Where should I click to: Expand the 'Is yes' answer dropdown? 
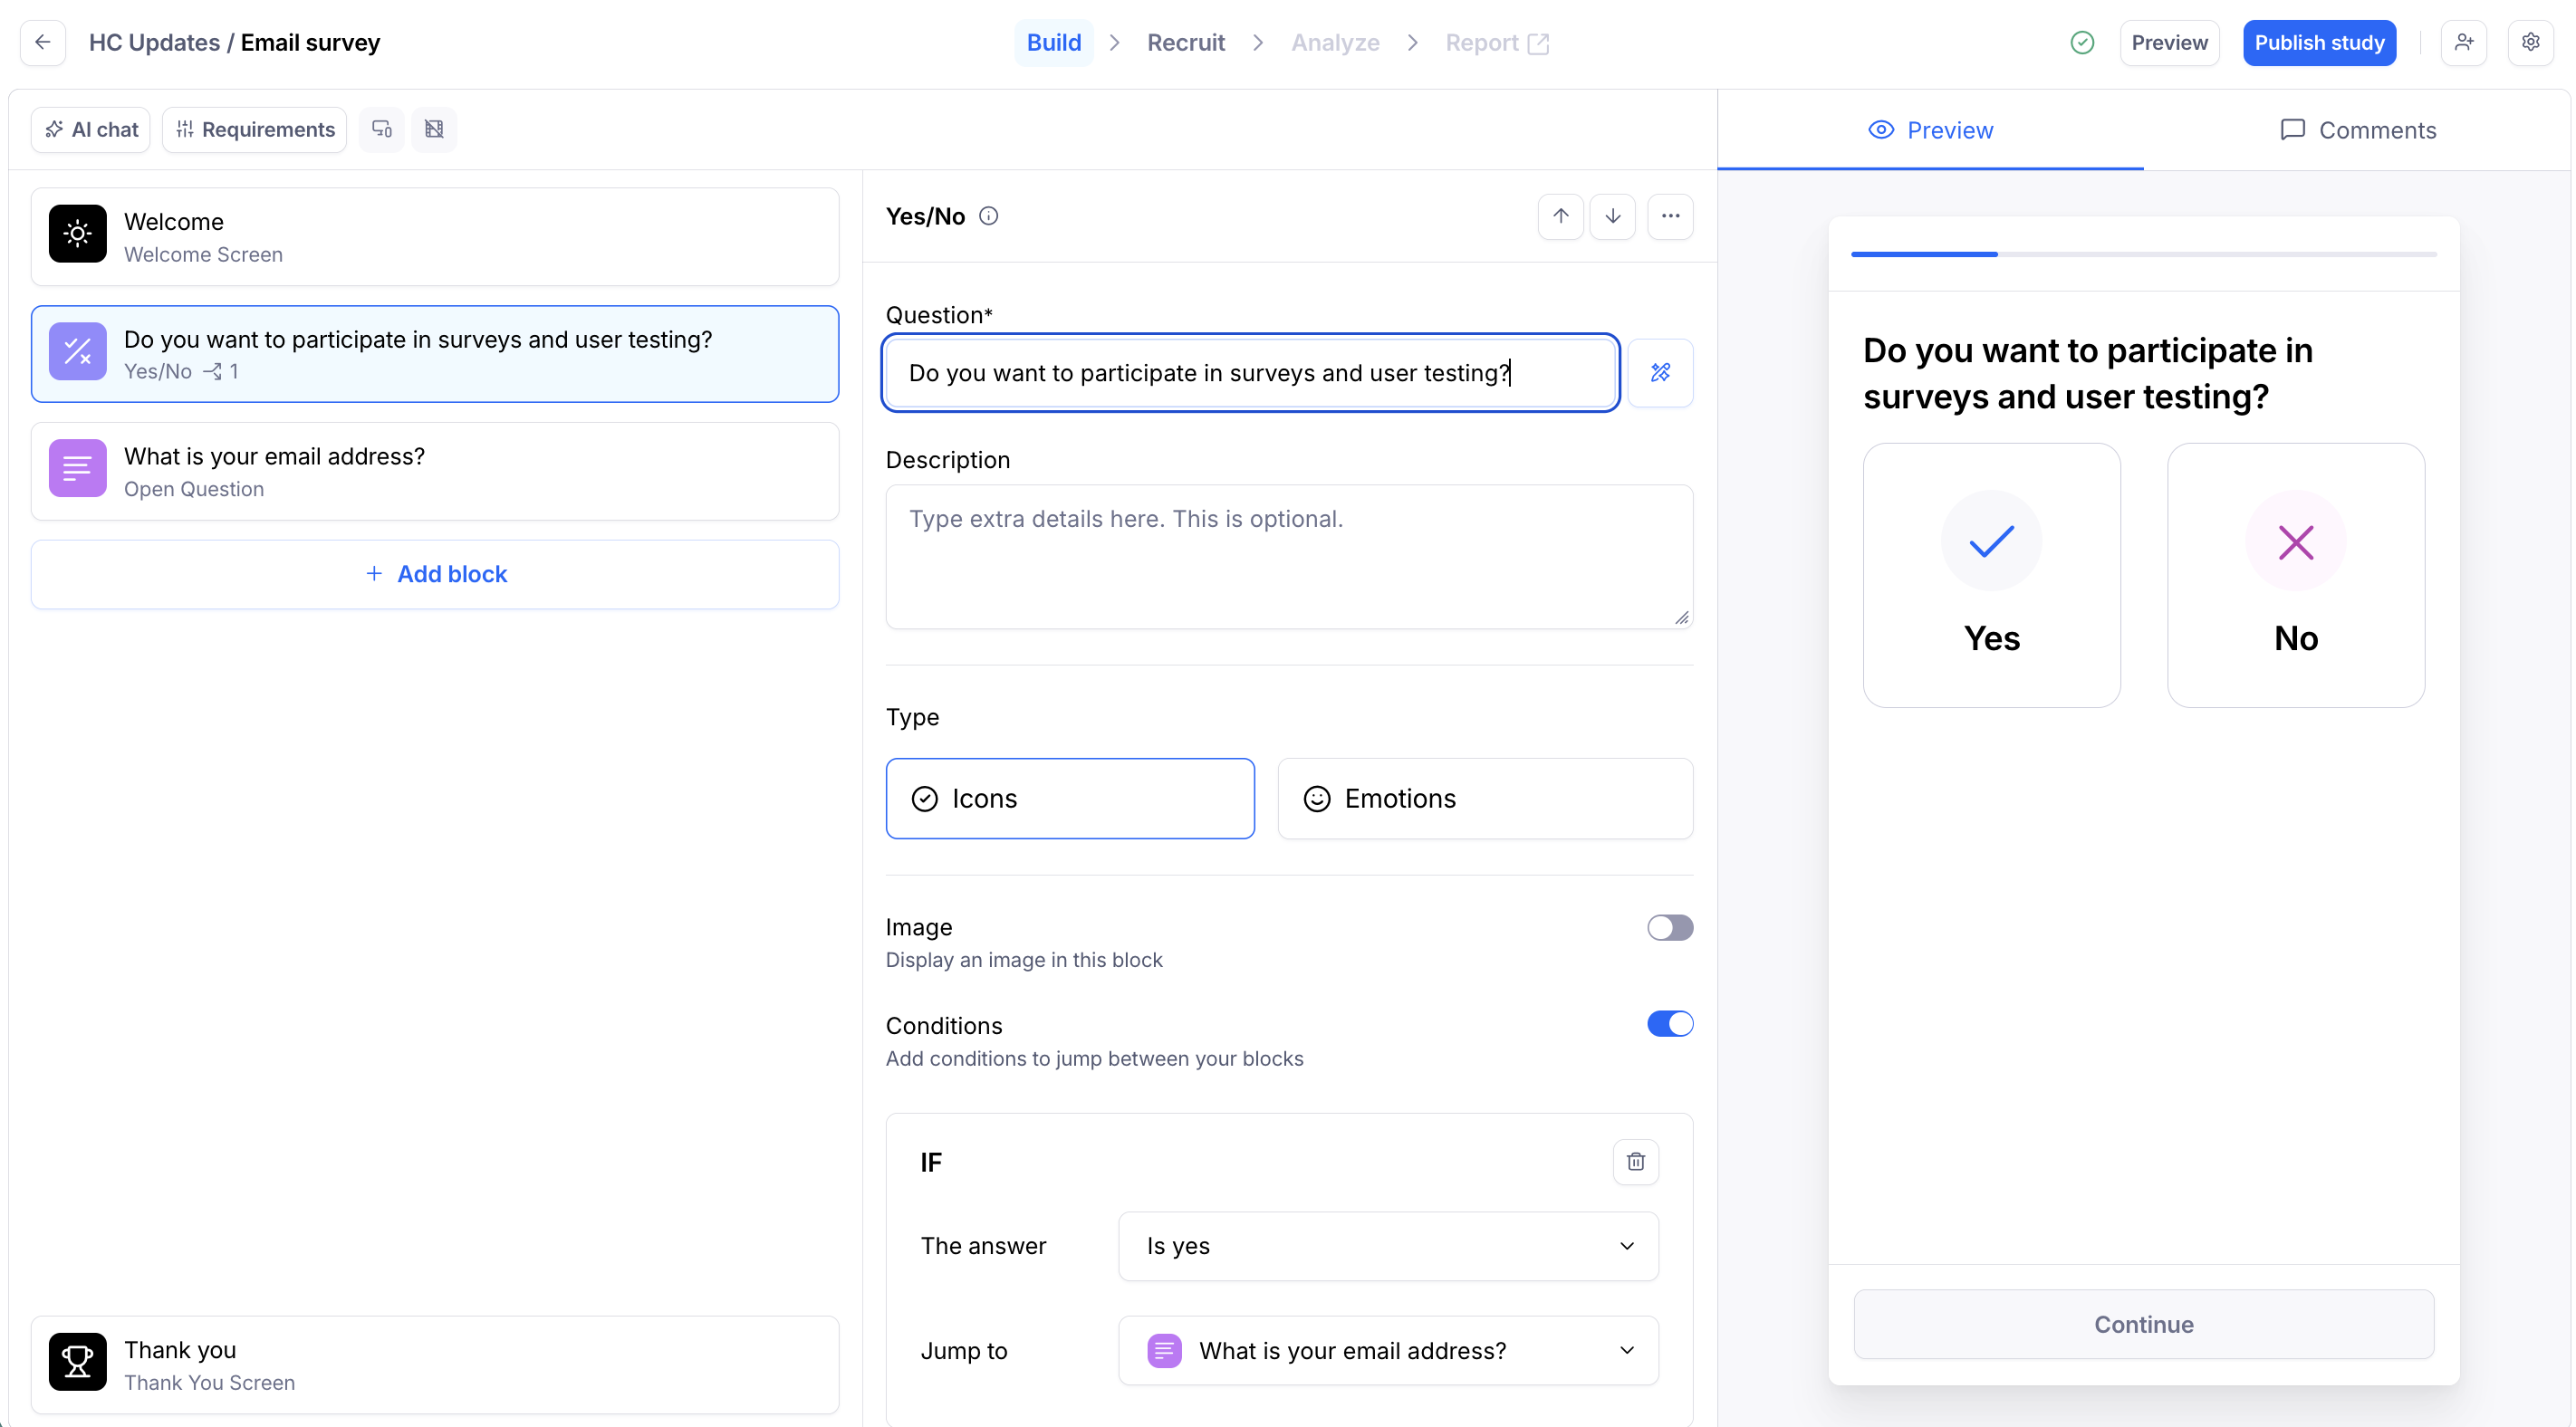tap(1388, 1245)
